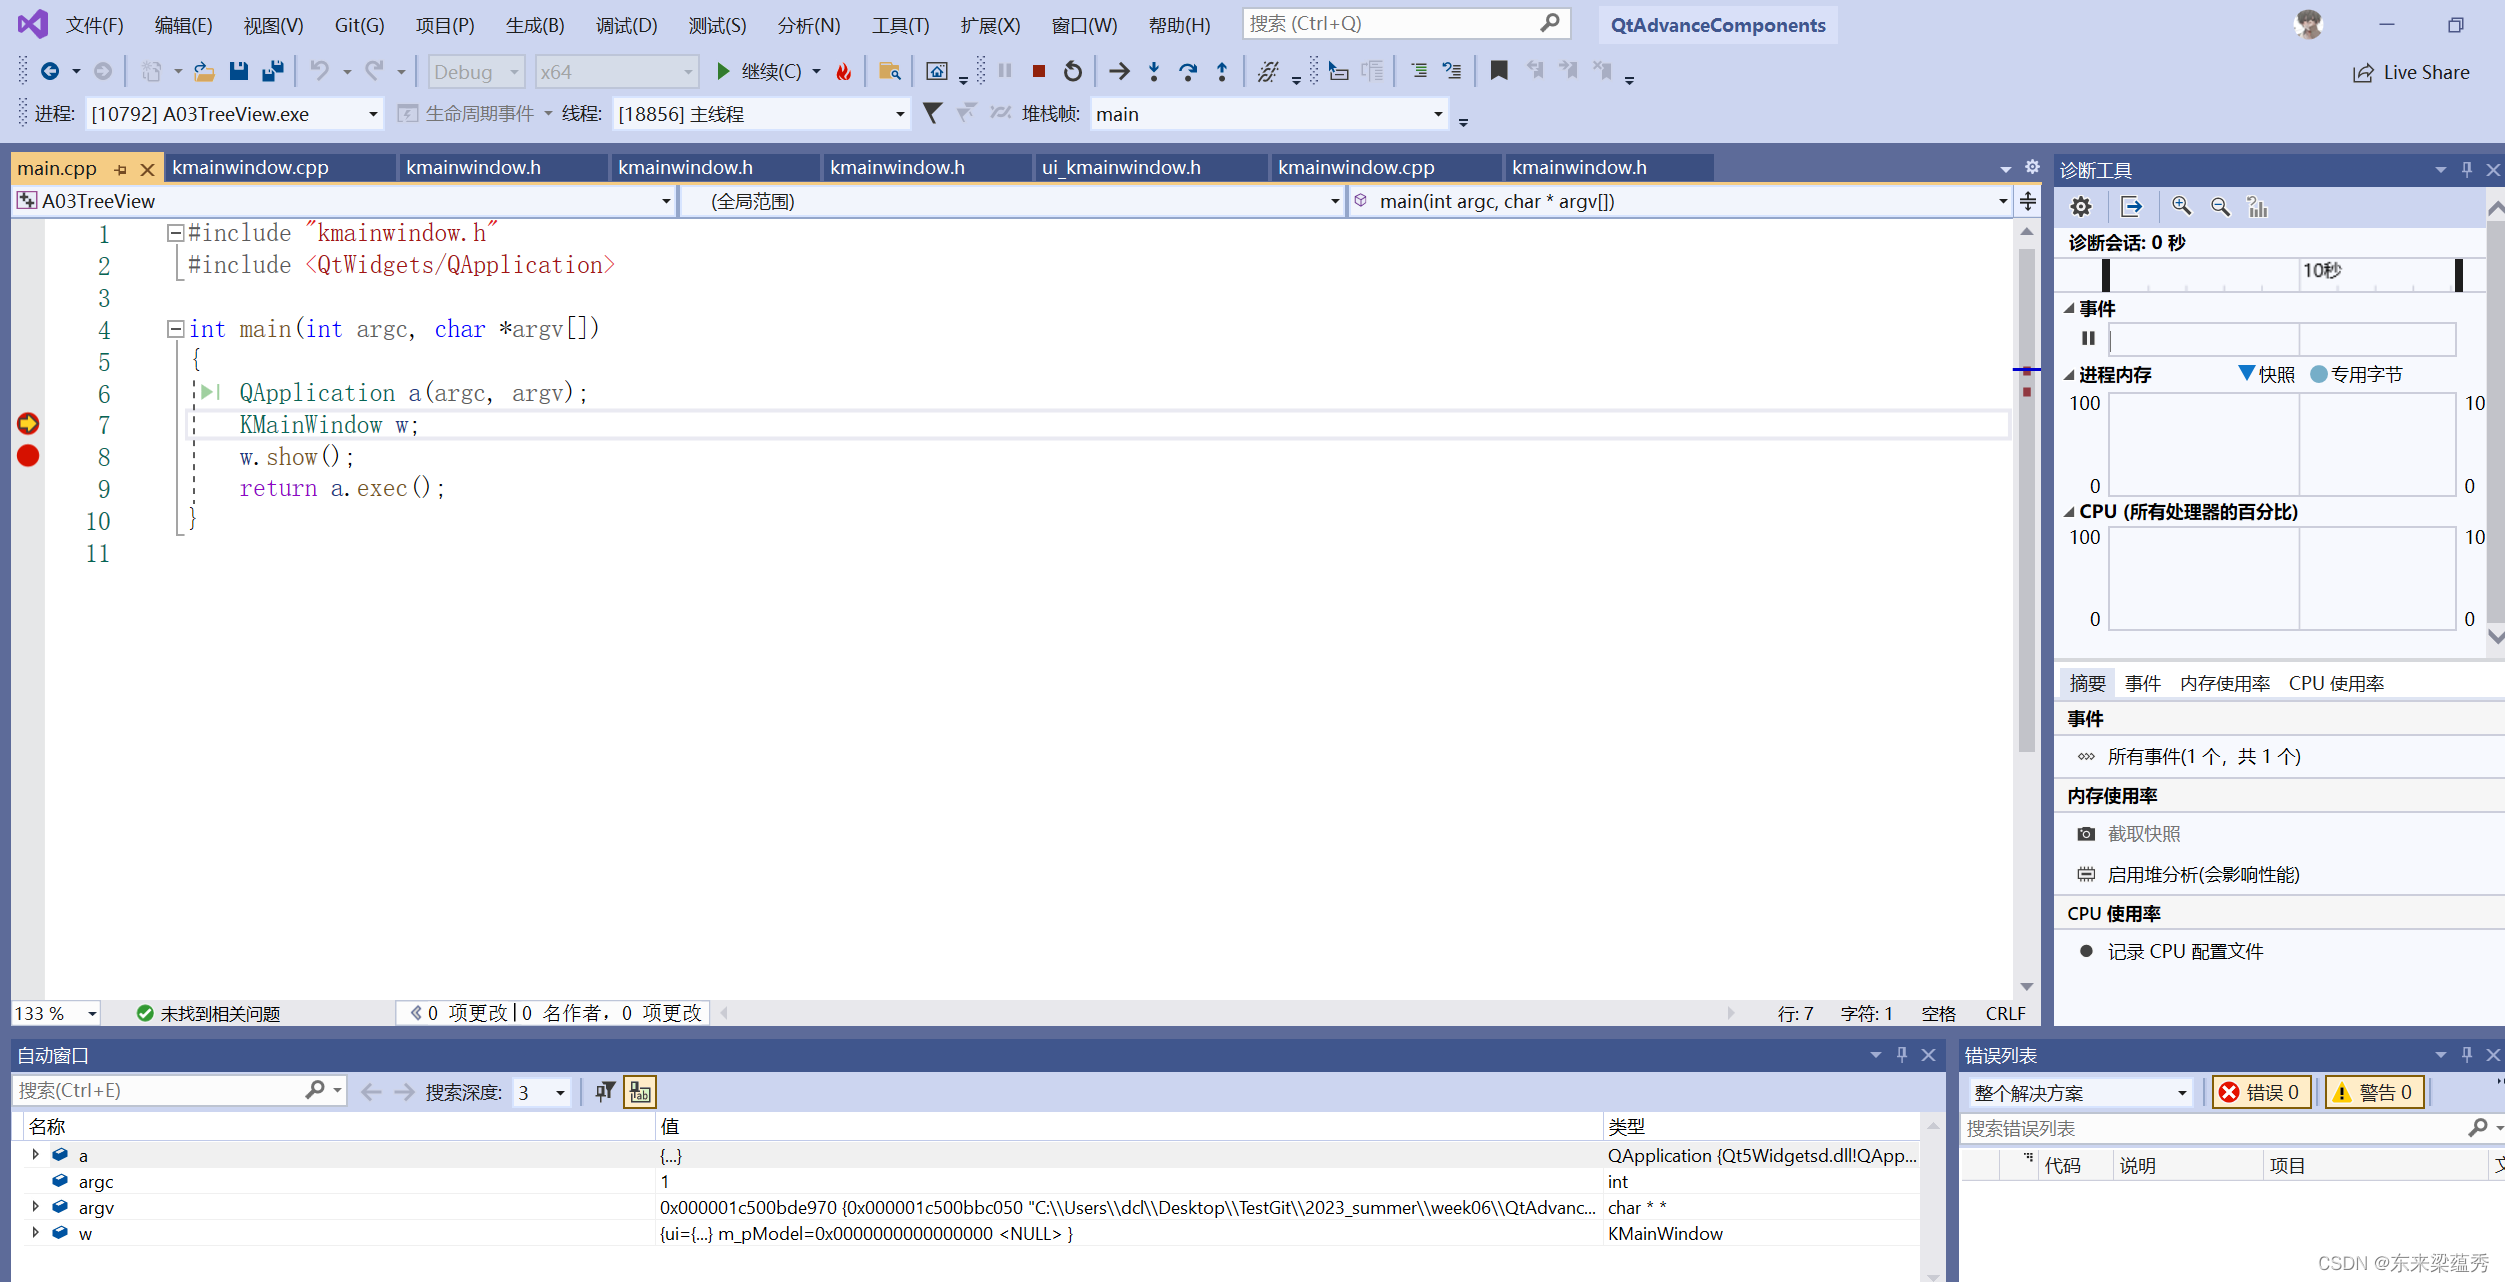Open the 线程 thread dropdown
Image resolution: width=2505 pixels, height=1282 pixels.
[761, 114]
